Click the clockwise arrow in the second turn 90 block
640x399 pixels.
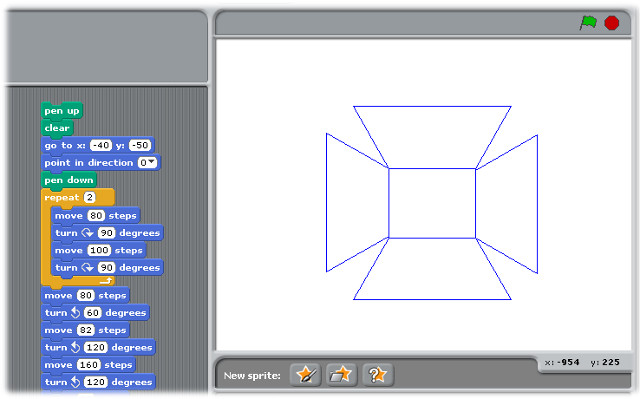point(87,268)
